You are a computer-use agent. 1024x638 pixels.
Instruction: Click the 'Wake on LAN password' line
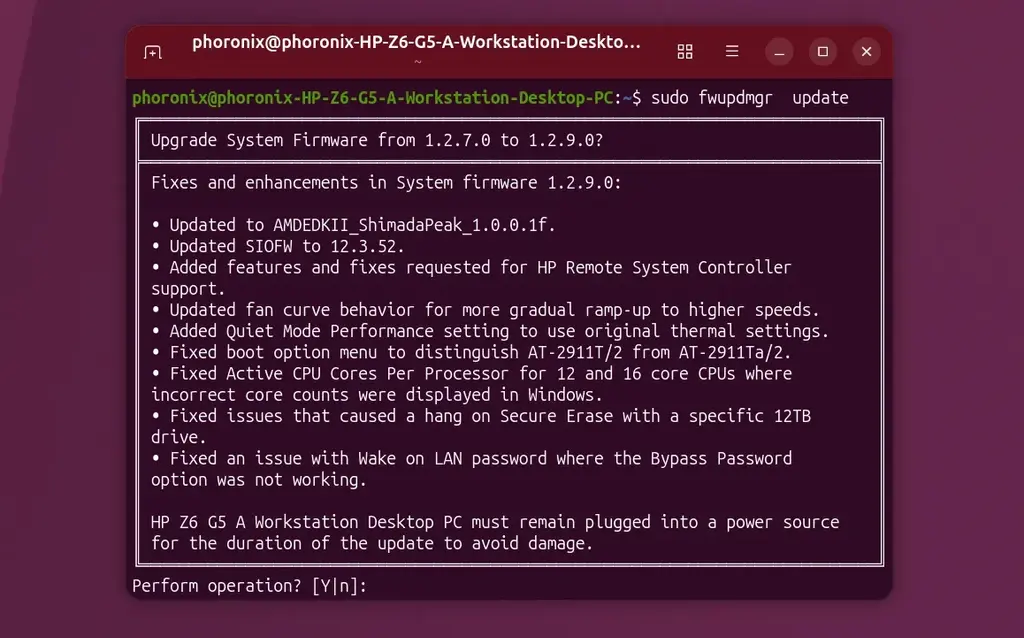pos(472,458)
